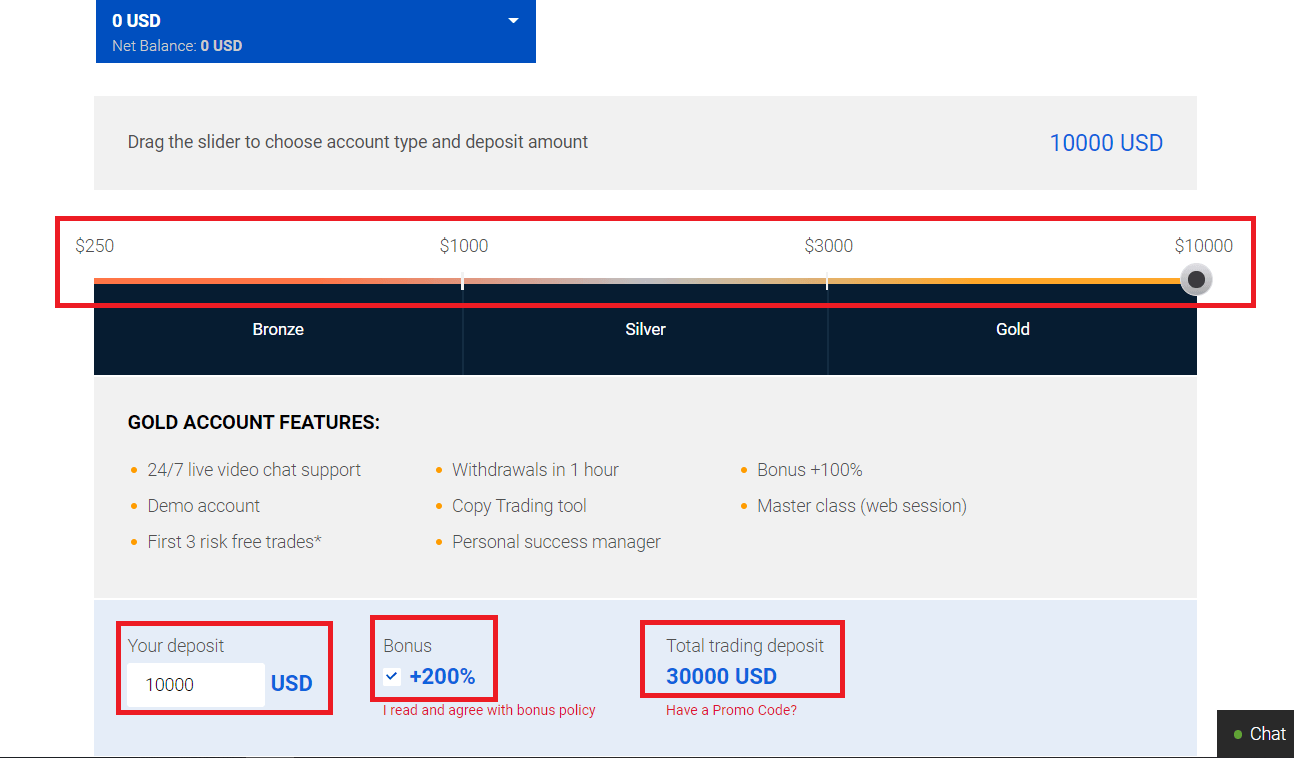1294x758 pixels.
Task: Select the Gold account tab
Action: coord(1012,329)
